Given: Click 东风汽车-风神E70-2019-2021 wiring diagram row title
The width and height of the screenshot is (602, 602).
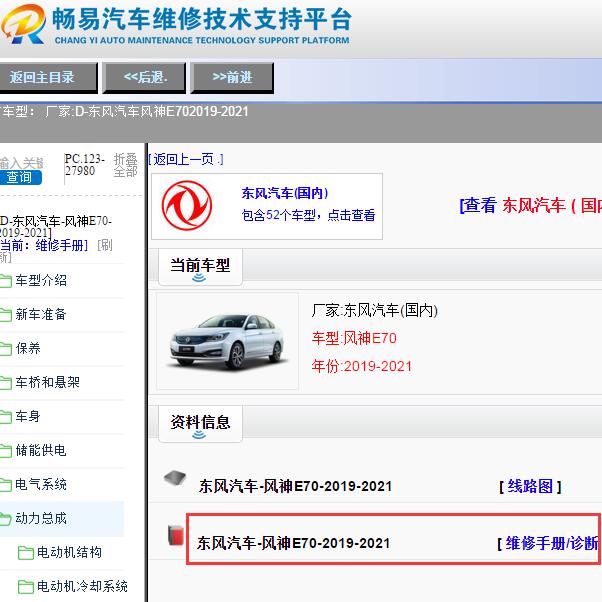Looking at the screenshot, I should (x=295, y=487).
